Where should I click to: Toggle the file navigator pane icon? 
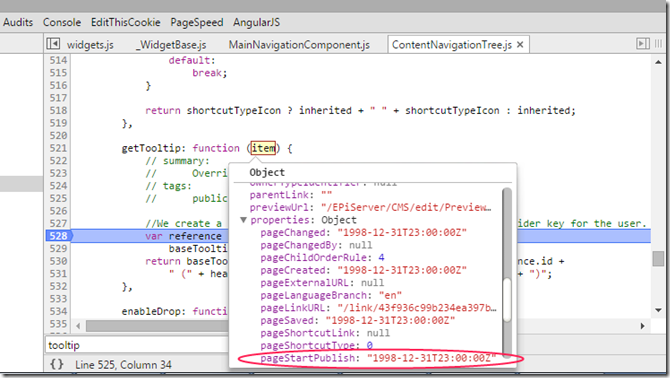click(x=53, y=44)
